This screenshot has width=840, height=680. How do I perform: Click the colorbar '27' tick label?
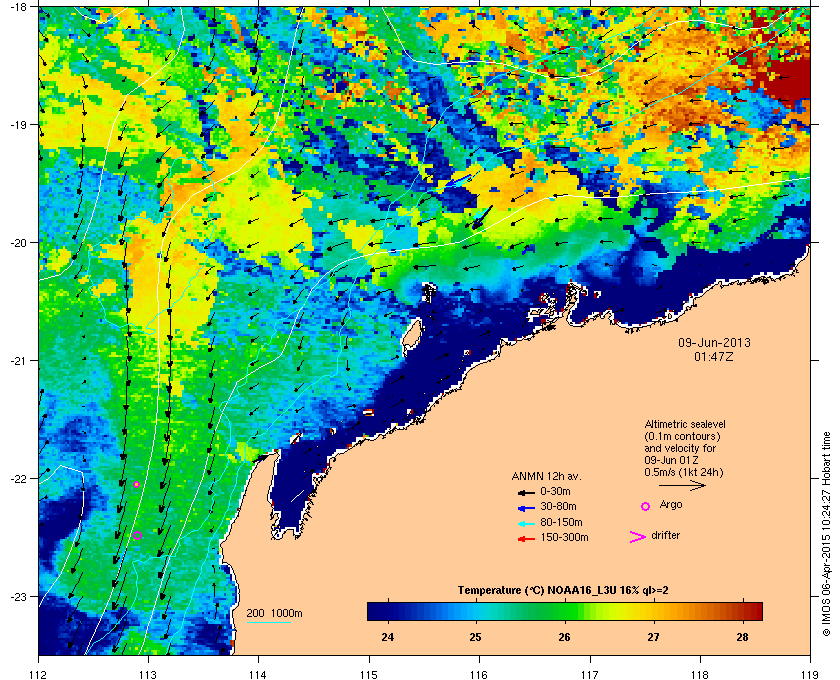point(653,637)
